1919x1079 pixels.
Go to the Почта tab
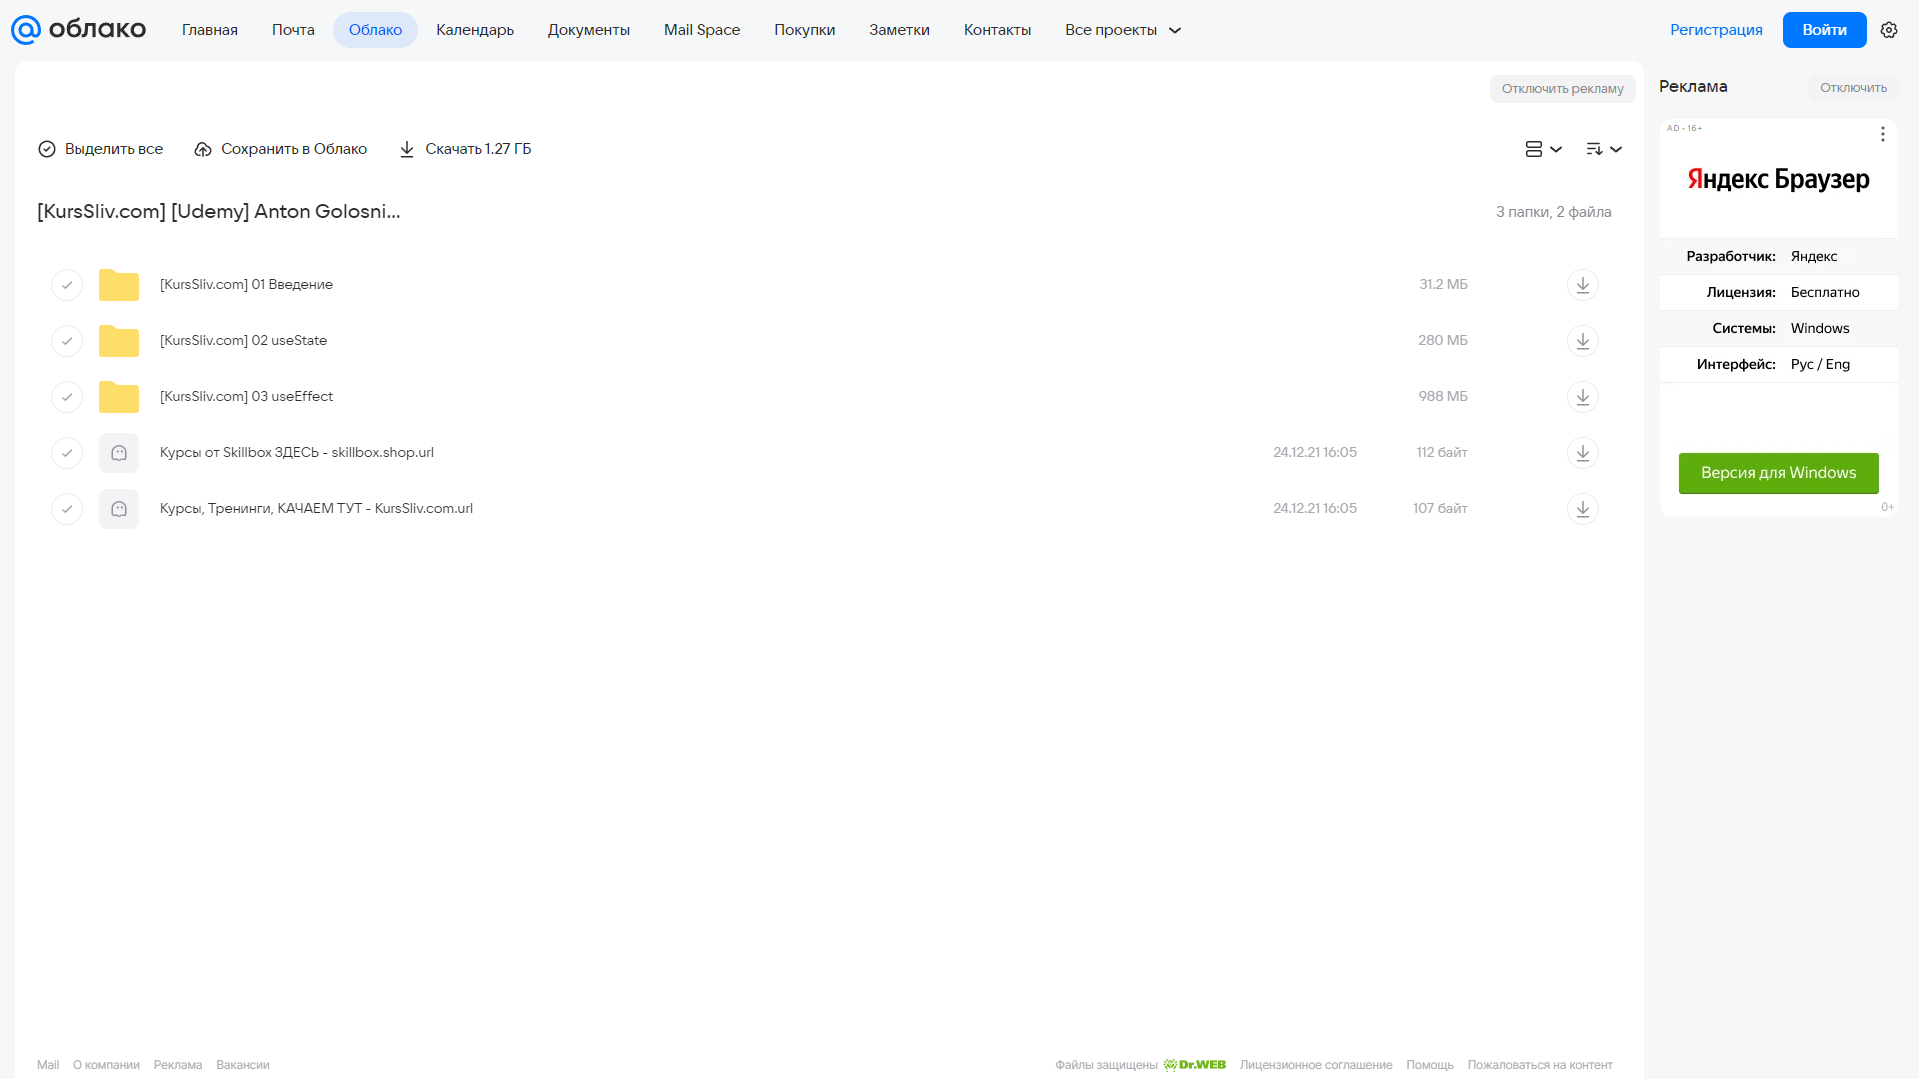[293, 30]
